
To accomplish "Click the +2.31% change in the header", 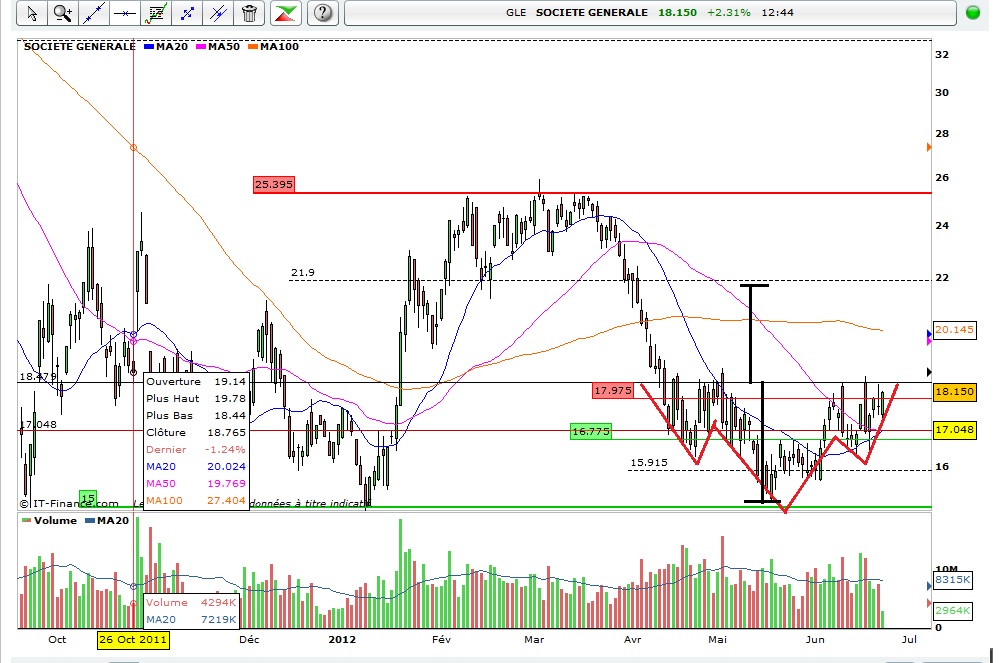I will (728, 13).
